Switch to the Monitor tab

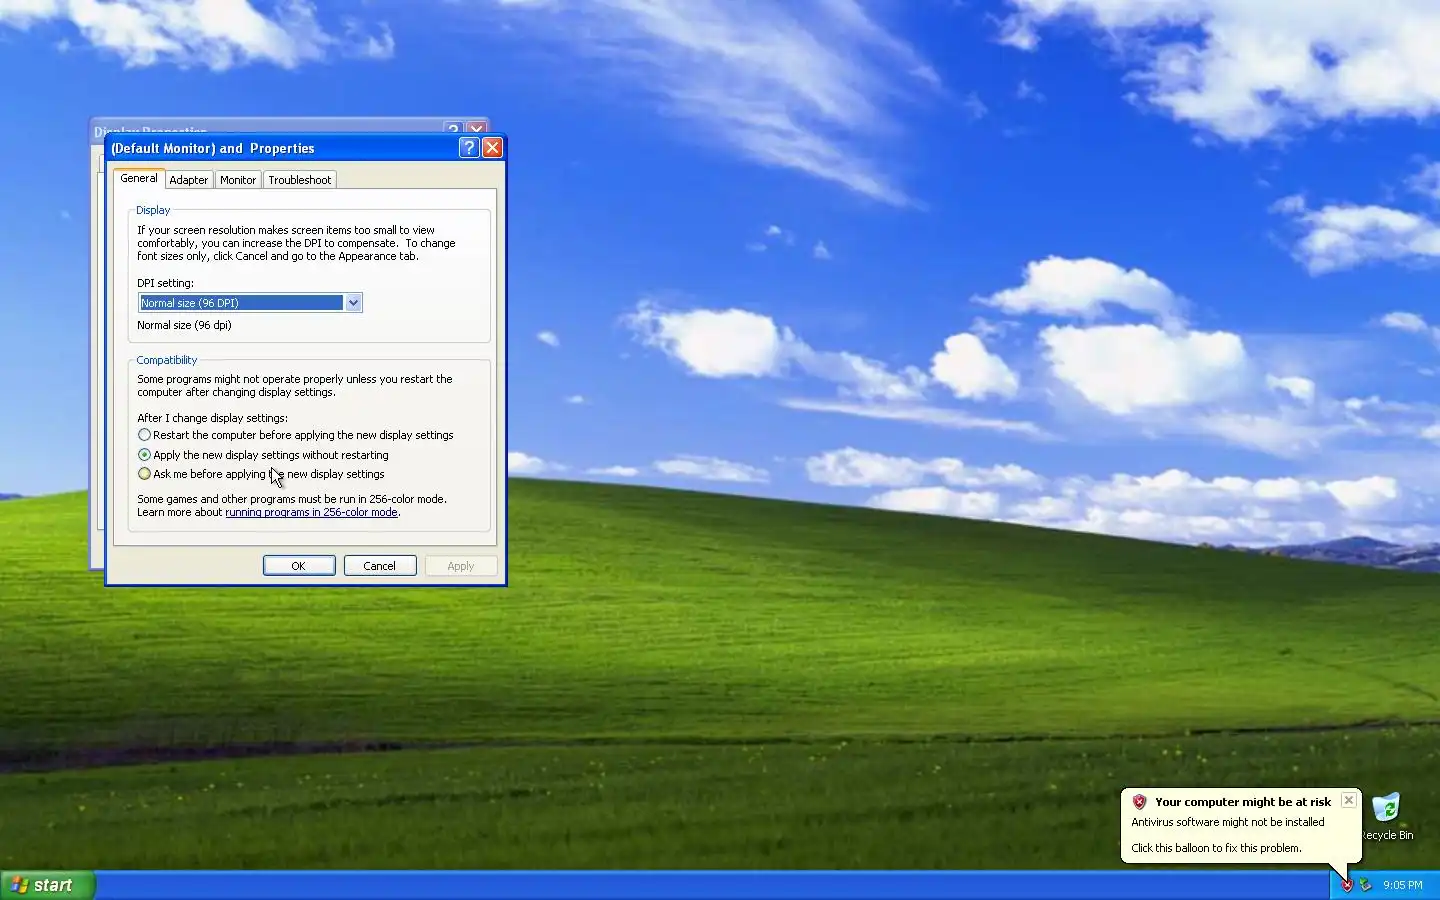click(x=238, y=180)
